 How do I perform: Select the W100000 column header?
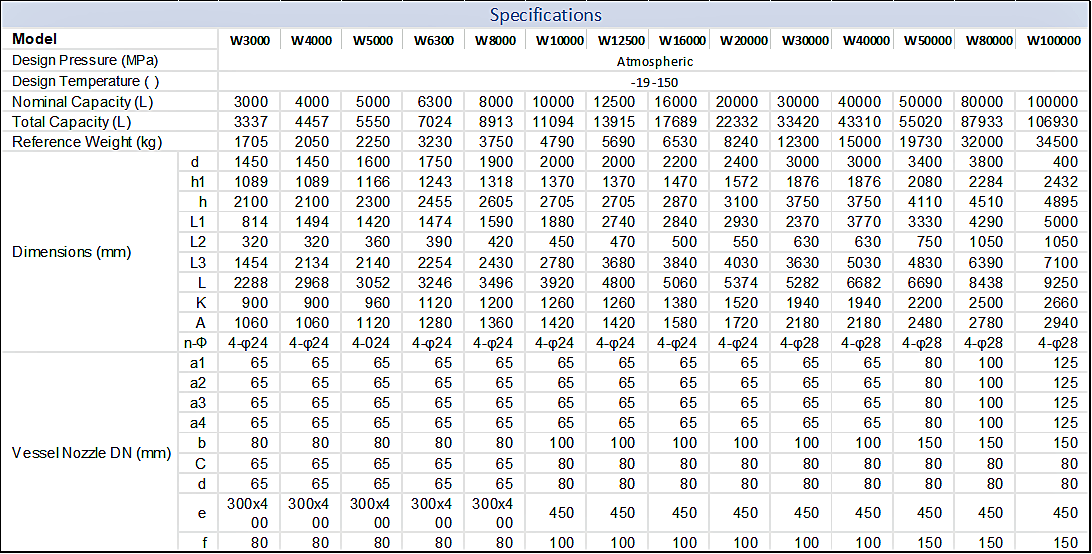click(1054, 40)
